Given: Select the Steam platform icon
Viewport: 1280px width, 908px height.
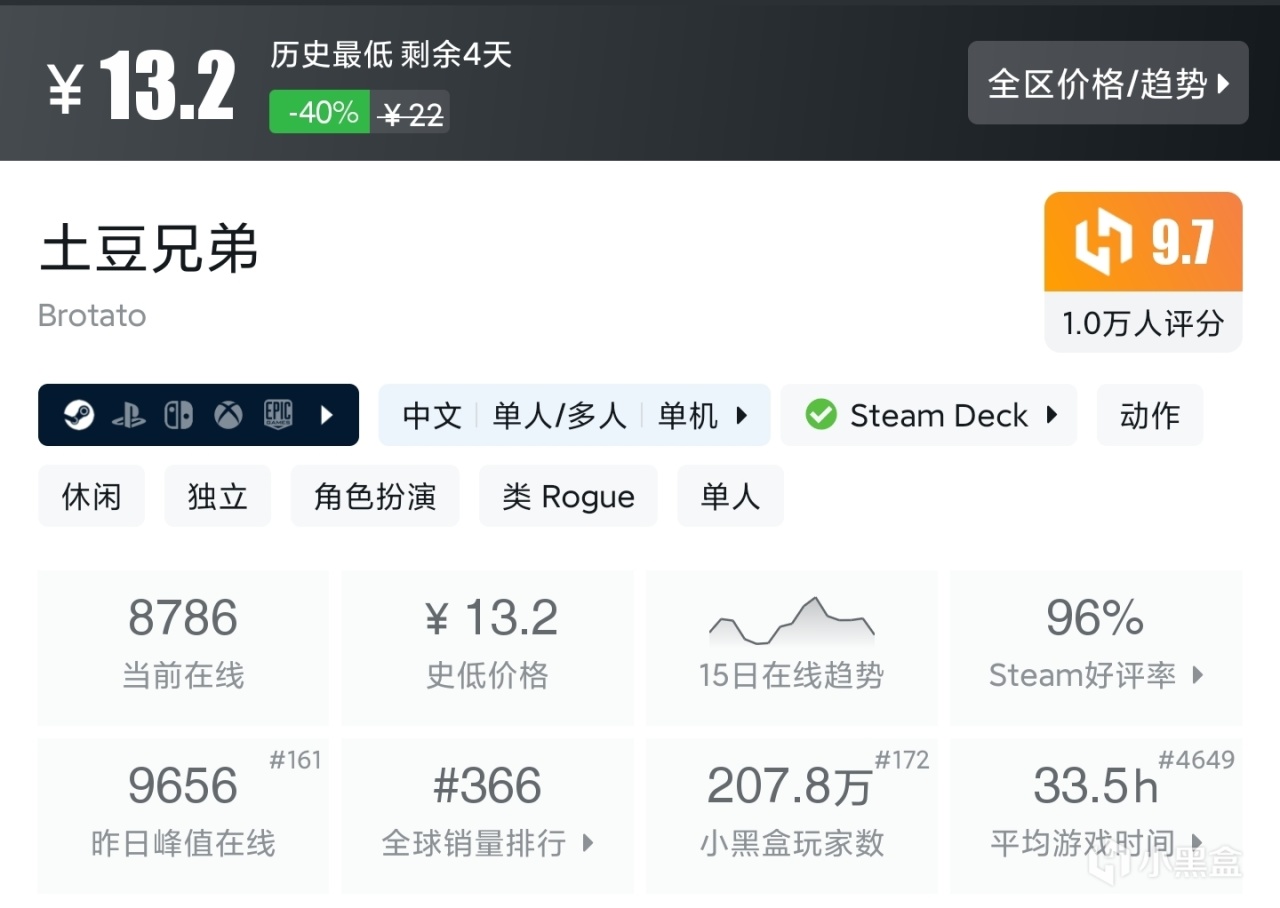Looking at the screenshot, I should pyautogui.click(x=80, y=415).
